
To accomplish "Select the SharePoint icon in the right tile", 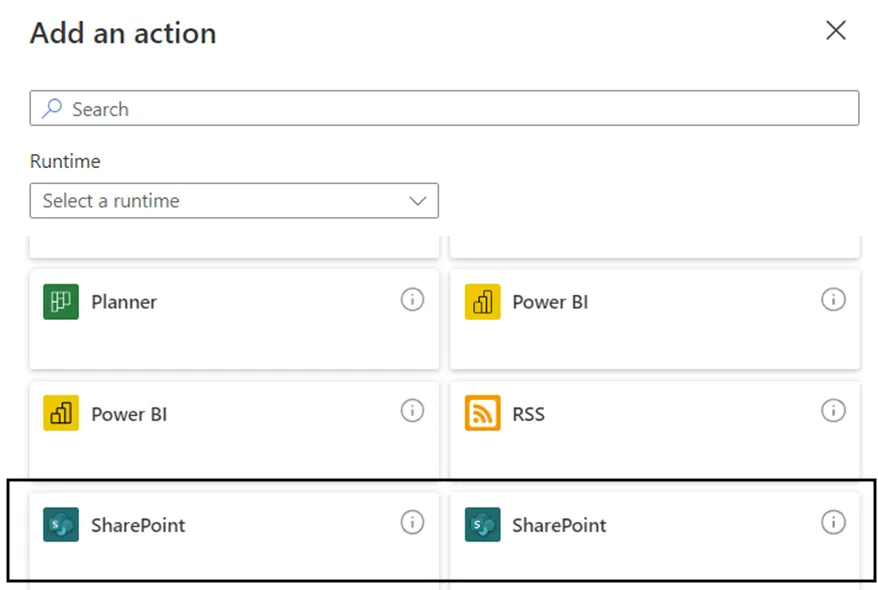I will point(483,524).
